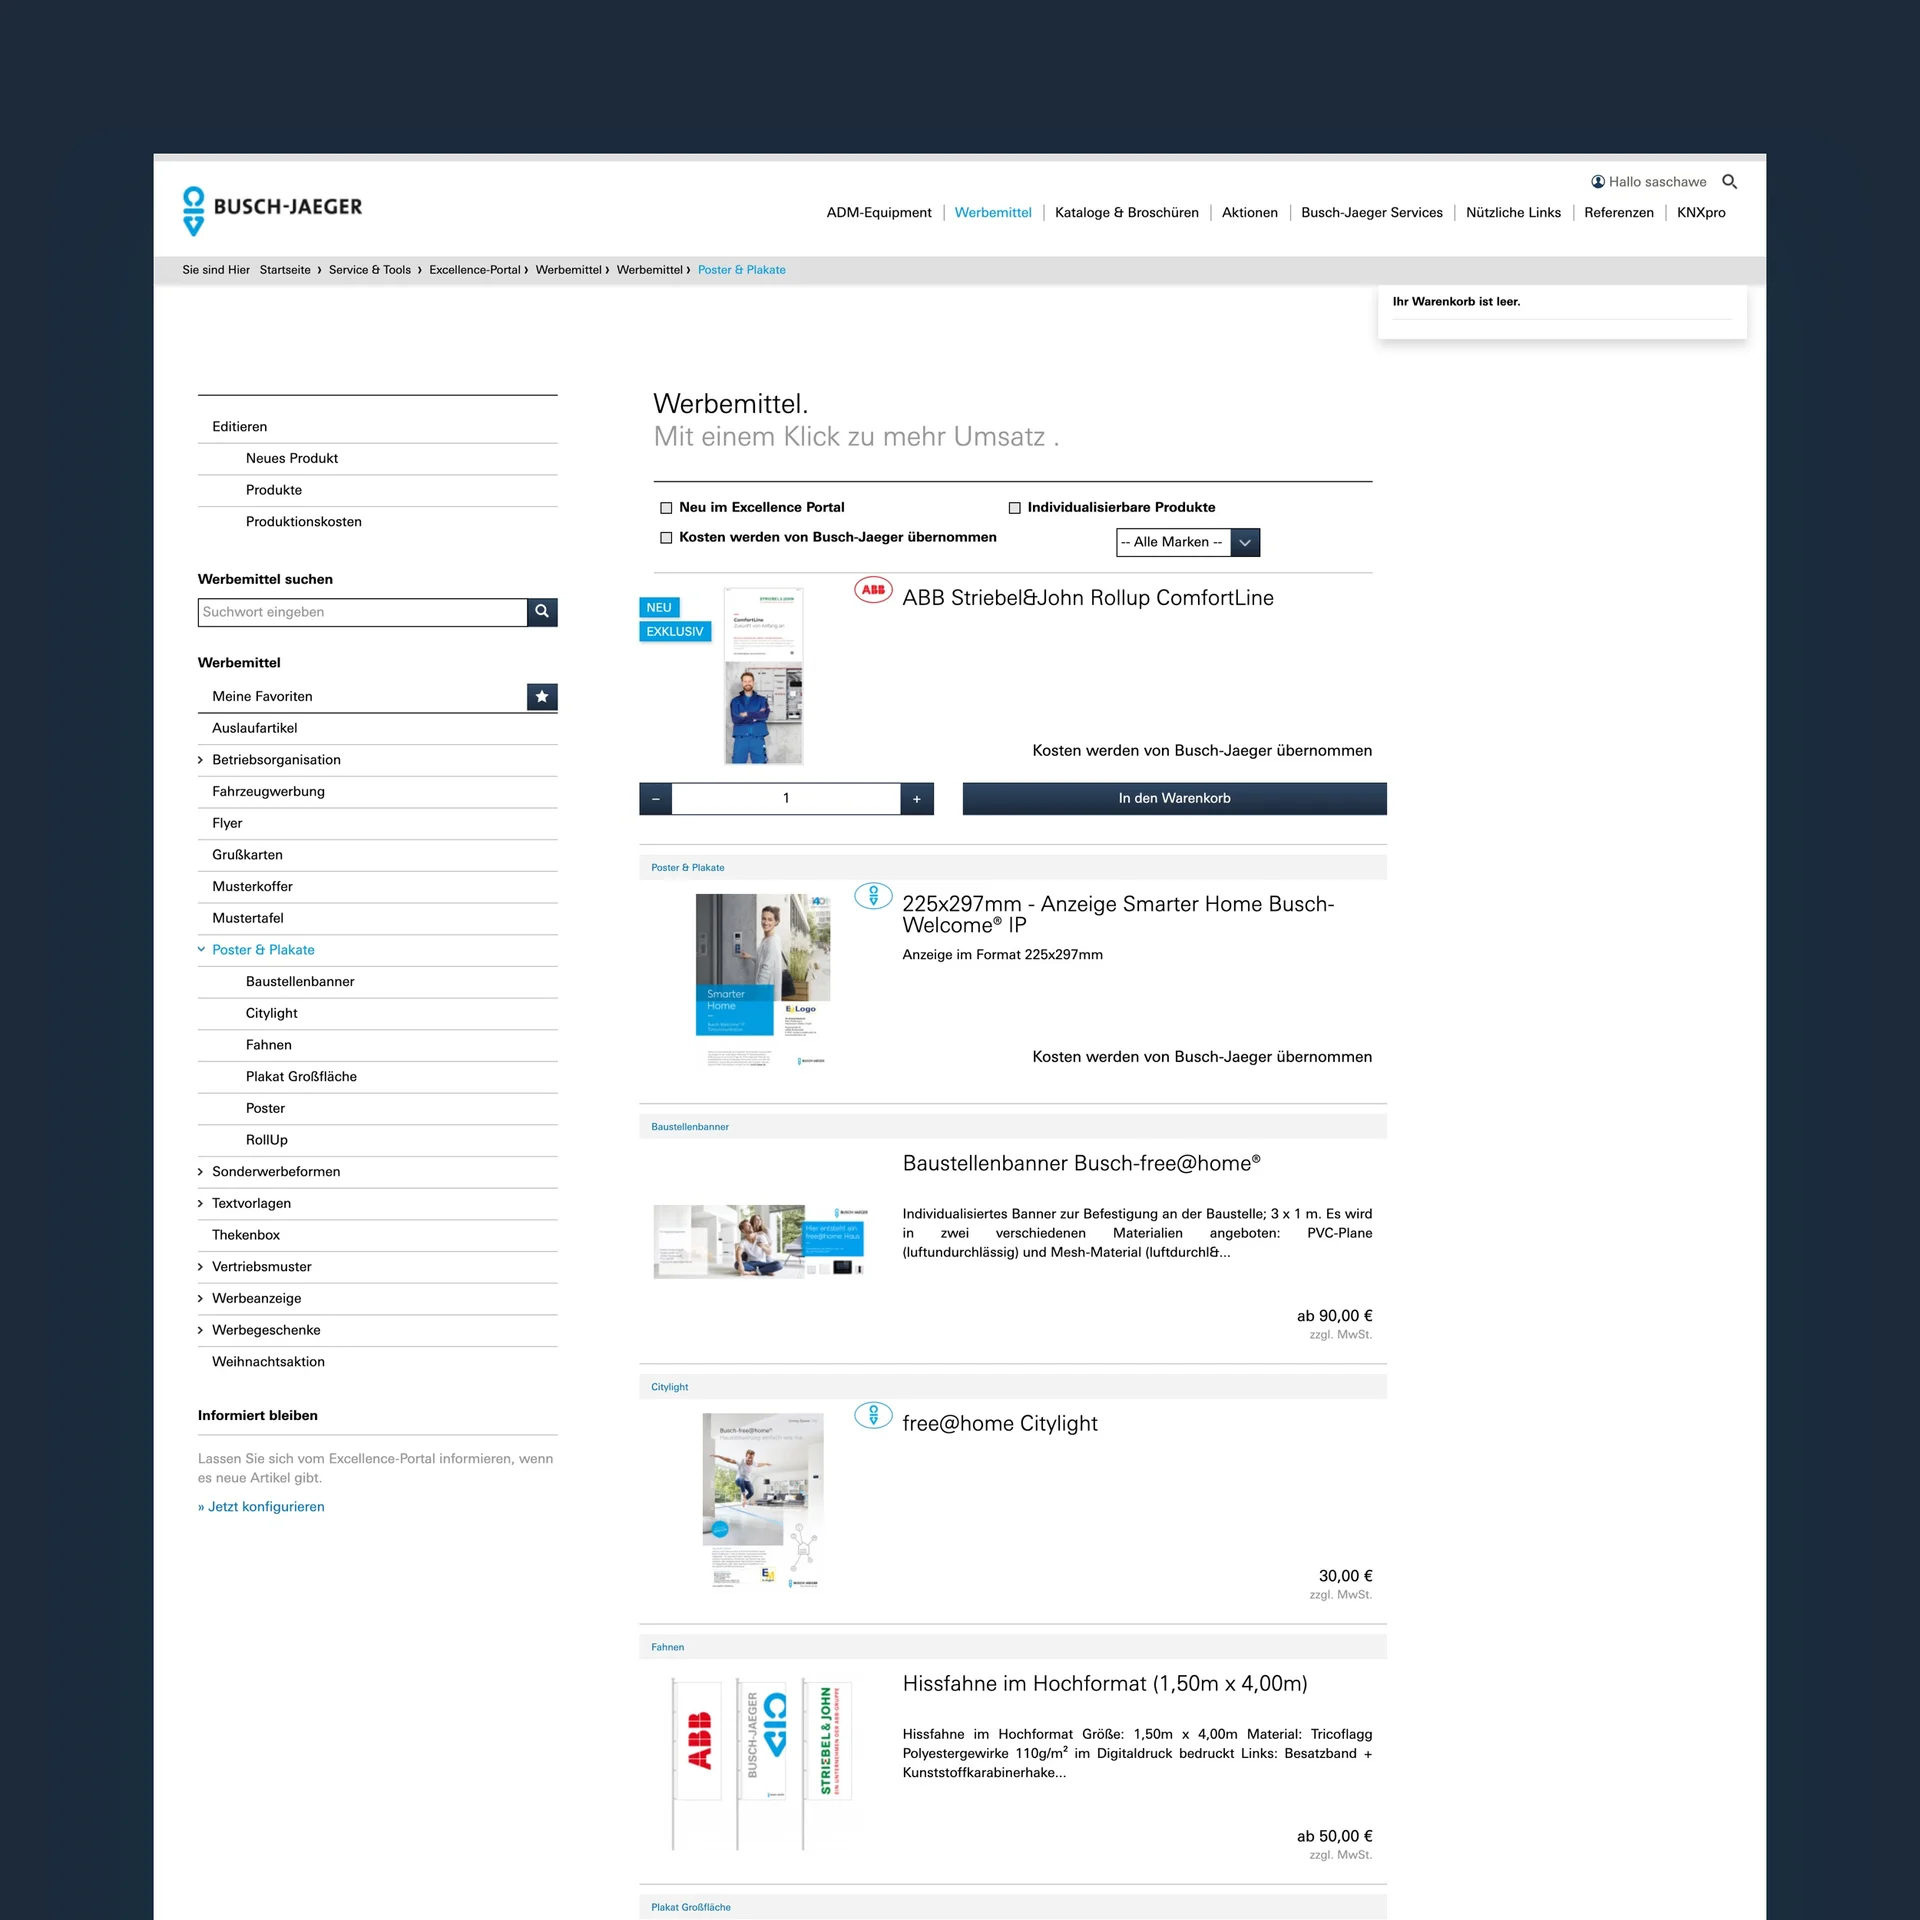Click Busch-Jaeger brand icon beside free@home Citylight
This screenshot has height=1920, width=1920.
coord(873,1416)
